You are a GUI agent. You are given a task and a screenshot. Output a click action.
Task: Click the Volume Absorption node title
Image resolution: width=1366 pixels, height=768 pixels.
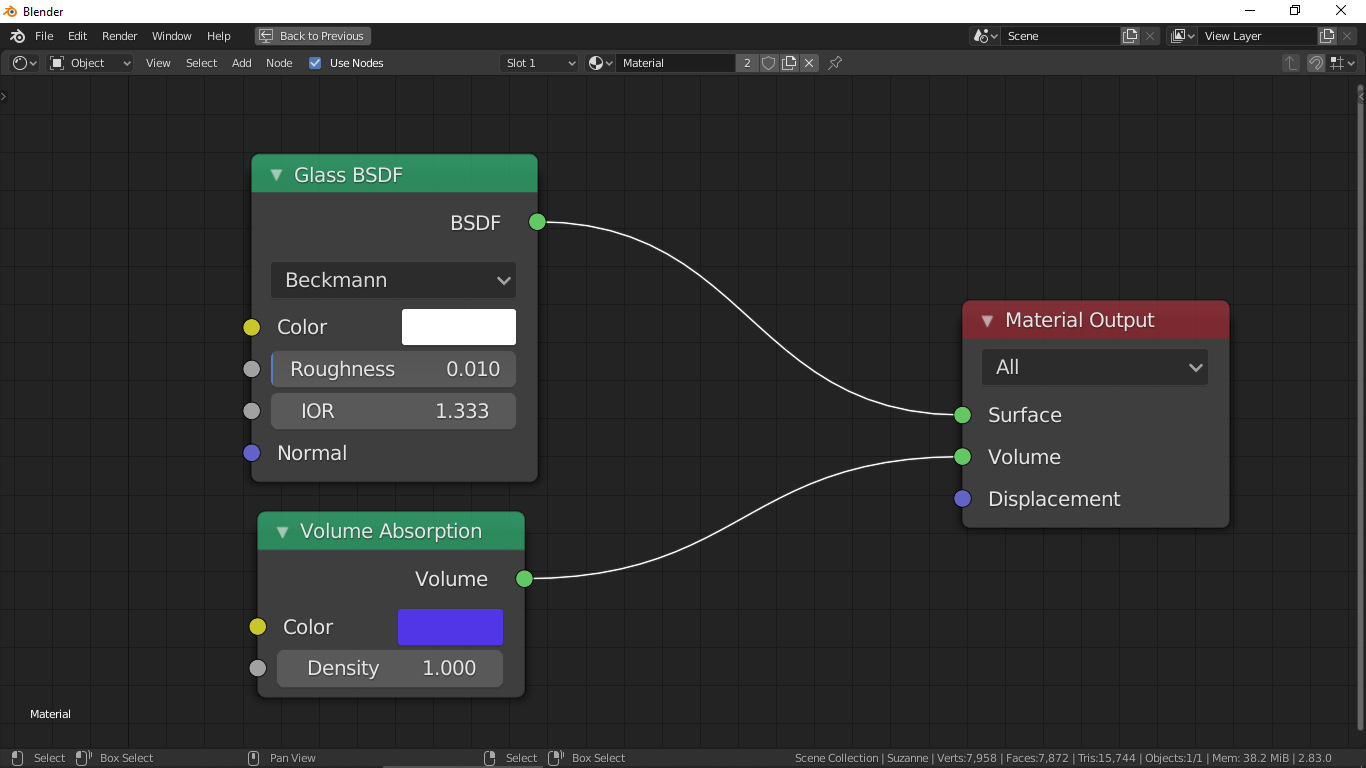(391, 531)
